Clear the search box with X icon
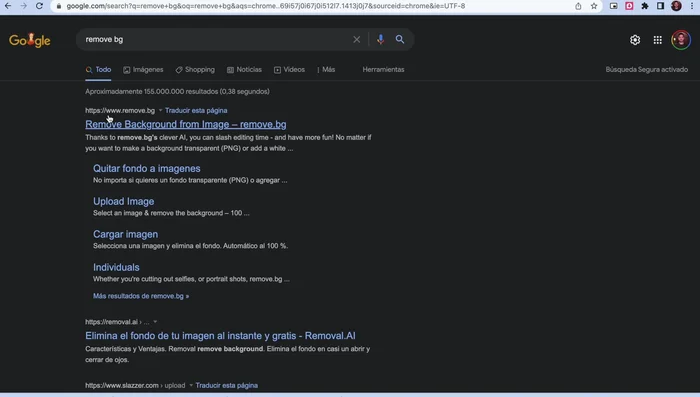The width and height of the screenshot is (700, 397). tap(356, 40)
